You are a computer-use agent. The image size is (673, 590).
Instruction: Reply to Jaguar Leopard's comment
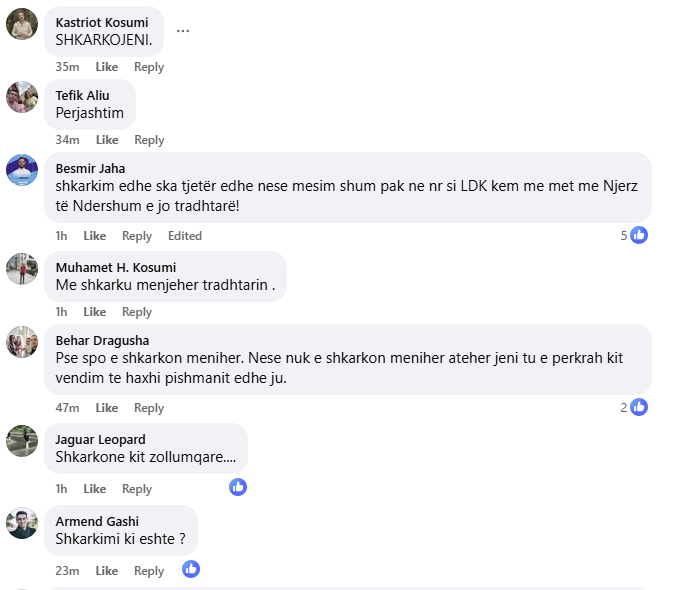(x=137, y=489)
